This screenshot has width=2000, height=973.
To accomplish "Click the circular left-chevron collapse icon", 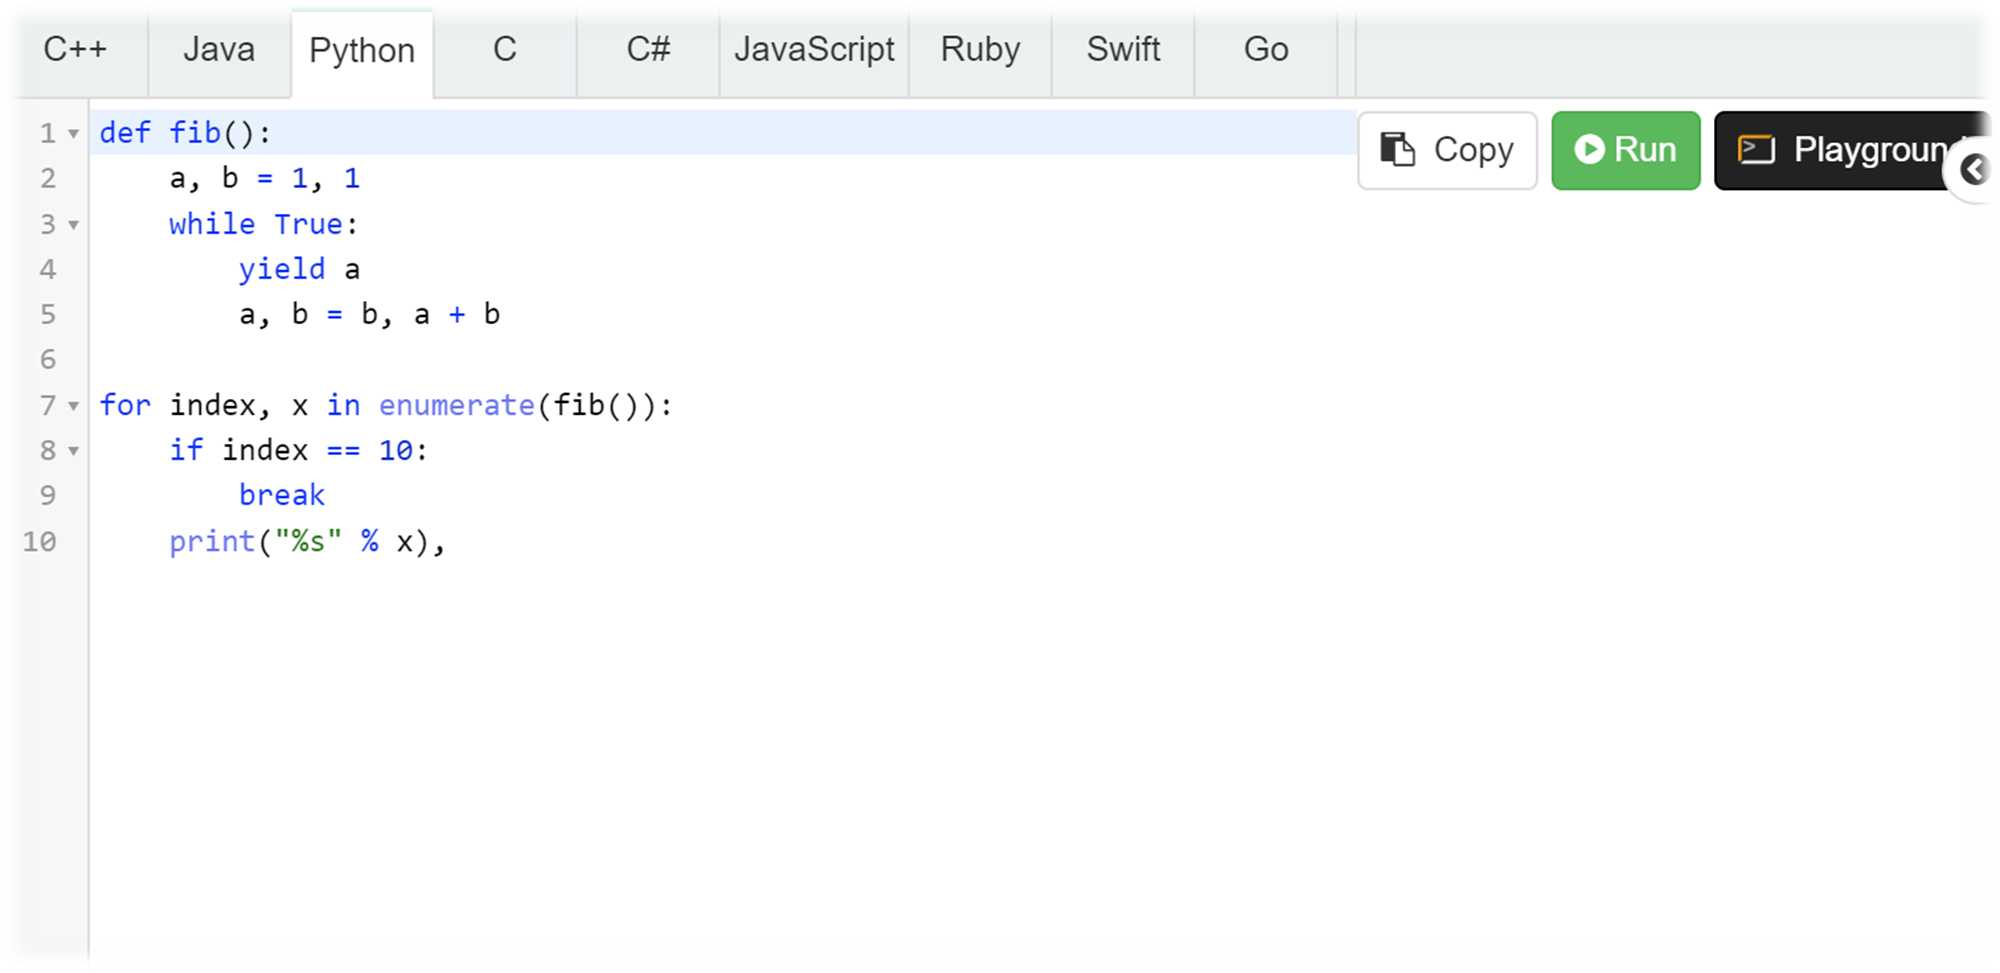I will point(1975,170).
